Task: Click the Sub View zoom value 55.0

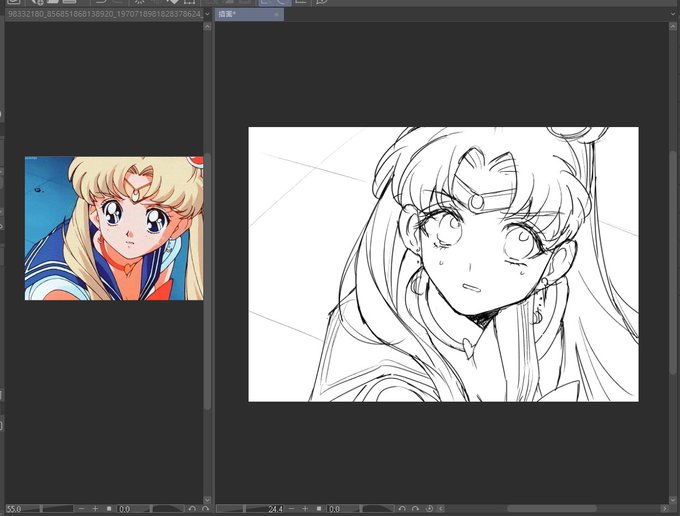Action: click(x=14, y=509)
